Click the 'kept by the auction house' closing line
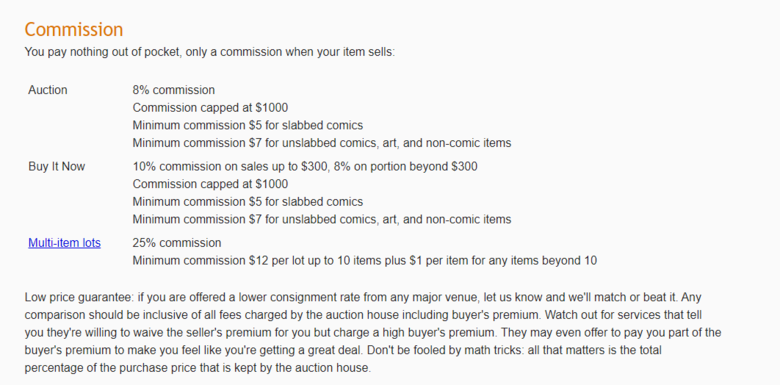Screen dimensions: 780x385 coord(197,369)
